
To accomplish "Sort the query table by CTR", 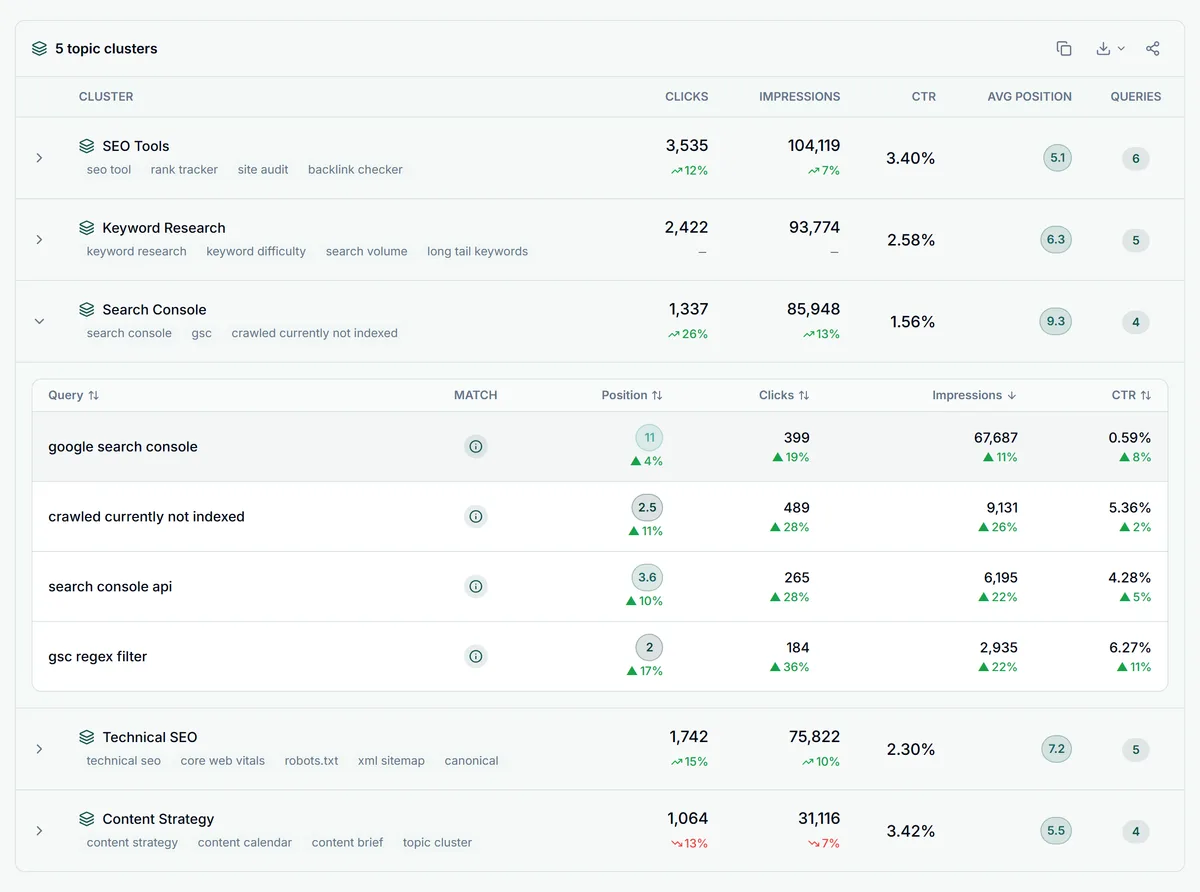I will tap(1131, 395).
